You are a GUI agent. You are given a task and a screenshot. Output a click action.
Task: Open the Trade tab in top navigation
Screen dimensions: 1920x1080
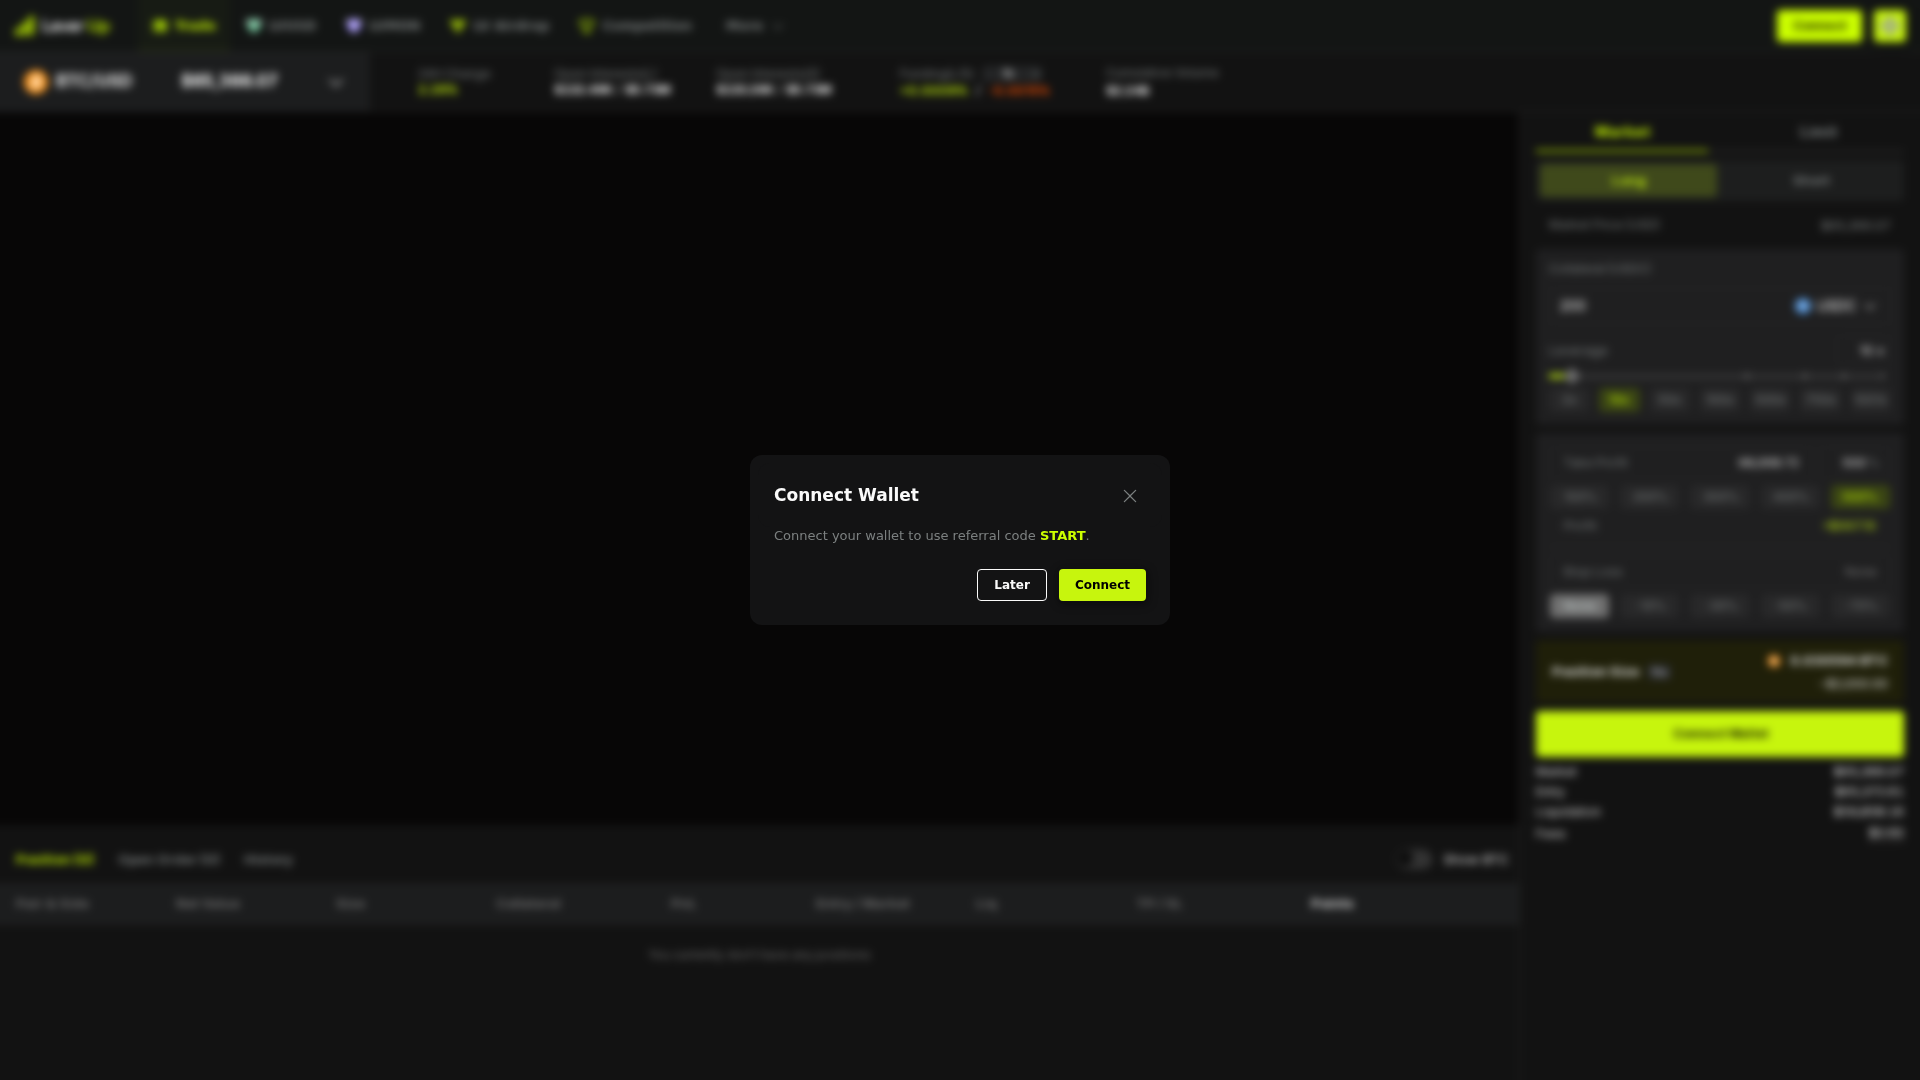pos(184,25)
